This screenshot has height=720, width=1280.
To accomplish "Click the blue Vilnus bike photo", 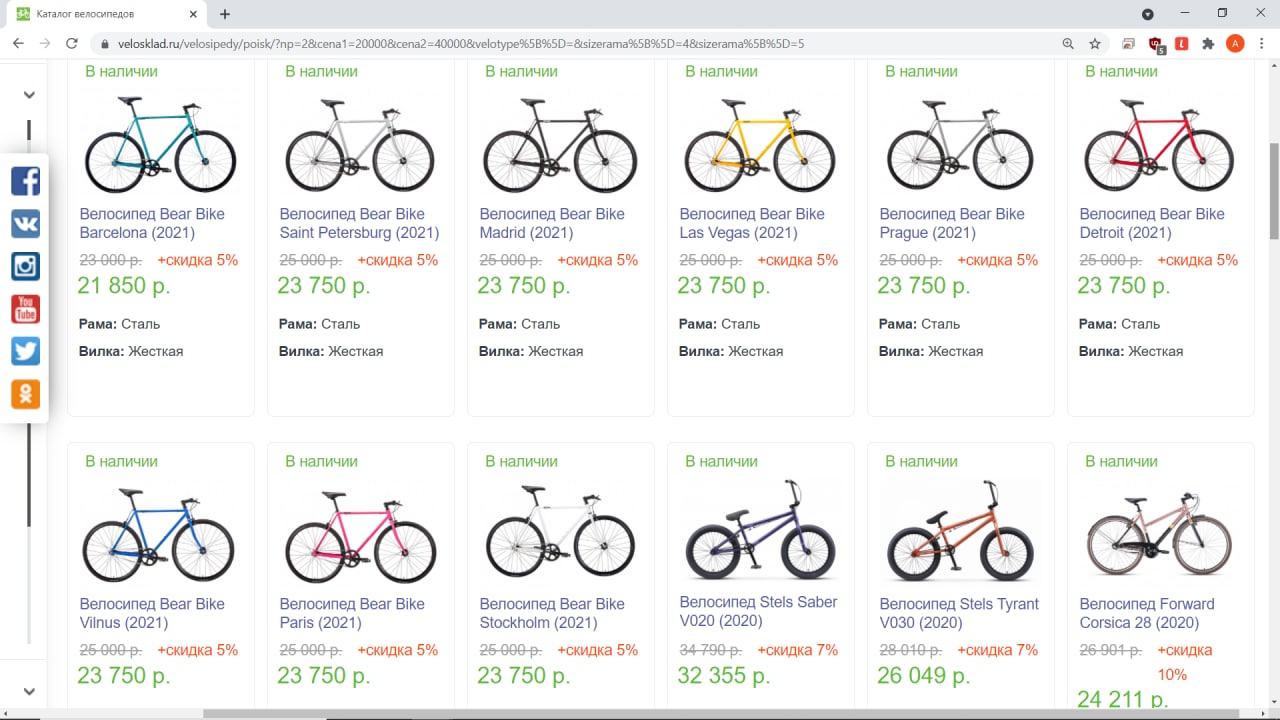I will 158,535.
